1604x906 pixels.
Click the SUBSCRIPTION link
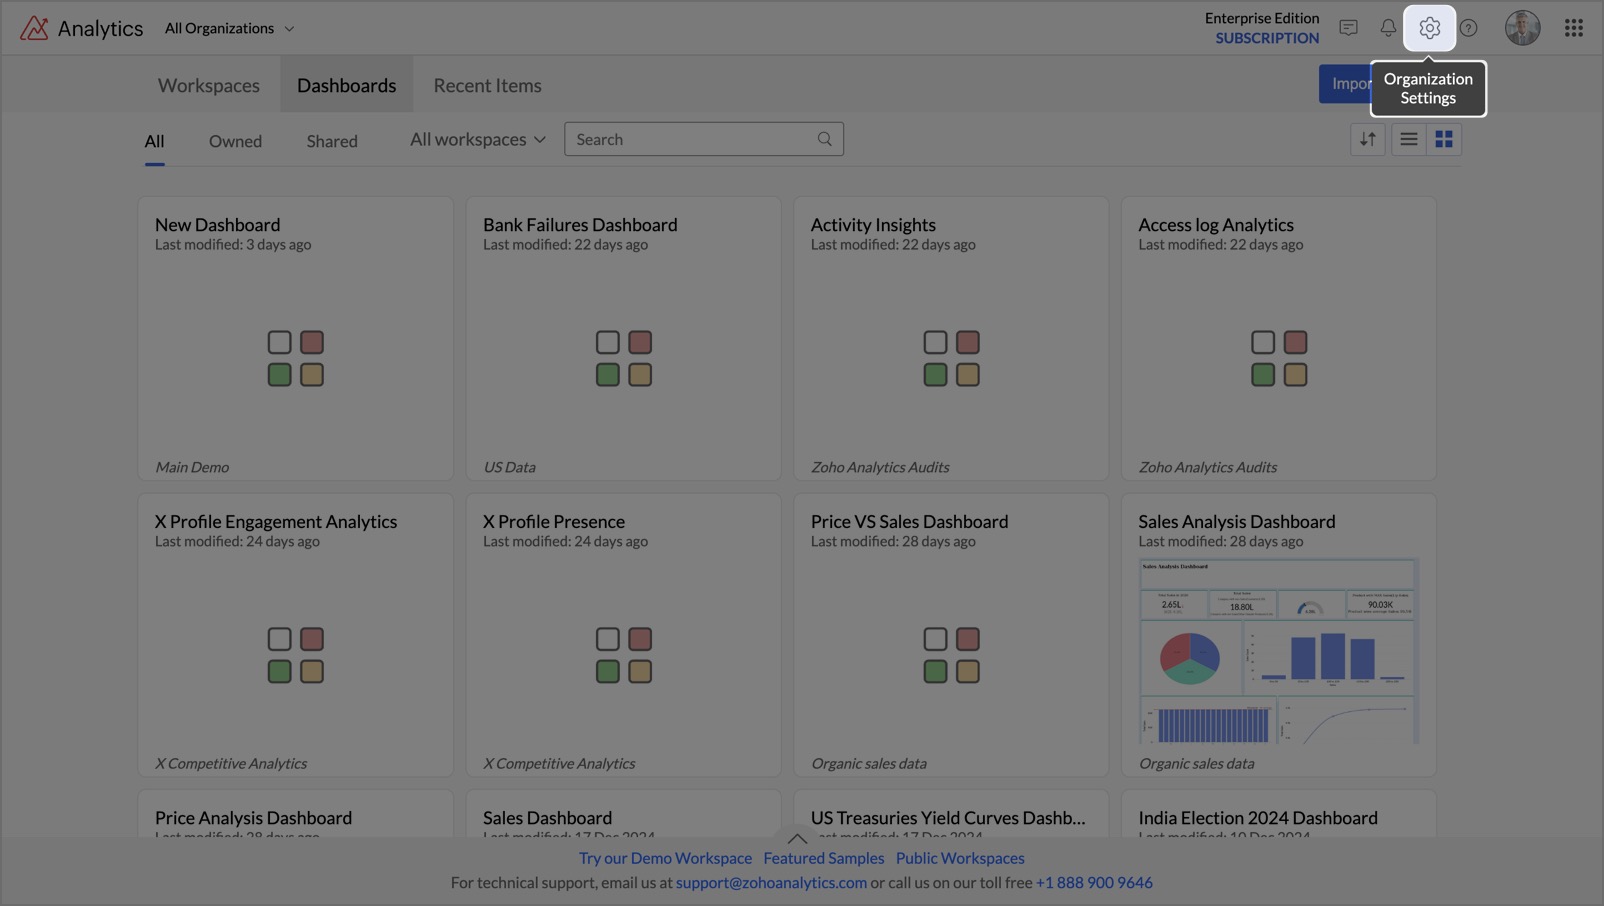click(1267, 38)
